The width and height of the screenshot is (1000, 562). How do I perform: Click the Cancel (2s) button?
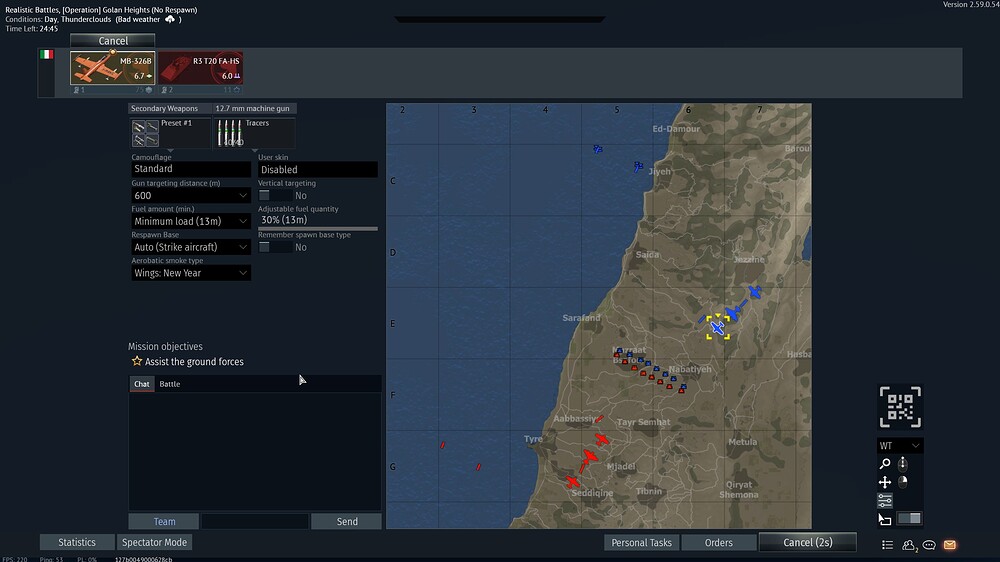[x=807, y=542]
